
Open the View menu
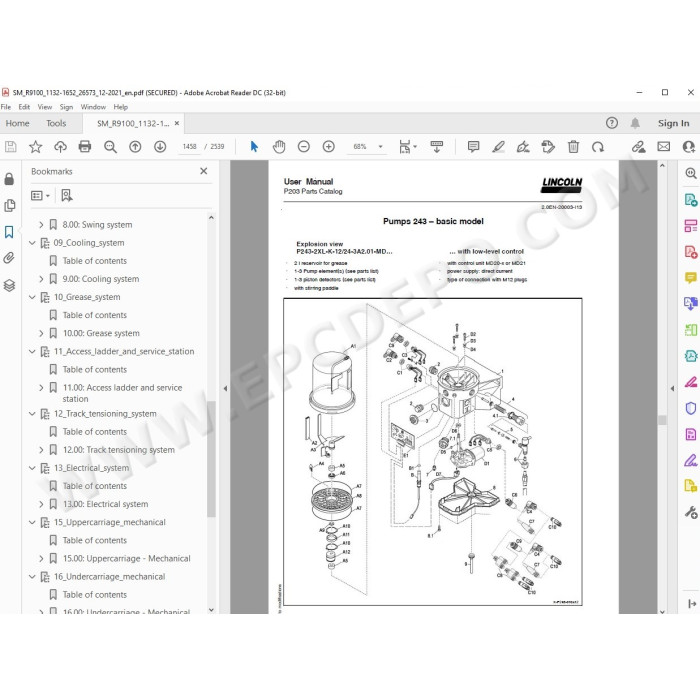tap(45, 107)
